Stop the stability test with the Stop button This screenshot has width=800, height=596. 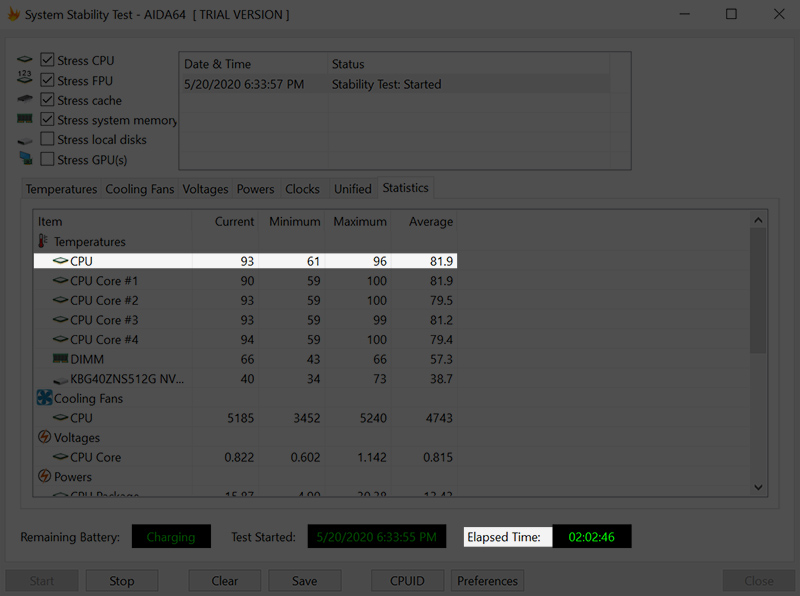(121, 581)
